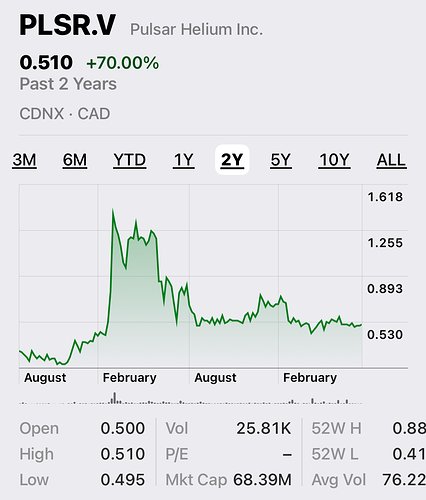Click the Mkt Cap label
Image resolution: width=426 pixels, height=500 pixels.
click(196, 480)
